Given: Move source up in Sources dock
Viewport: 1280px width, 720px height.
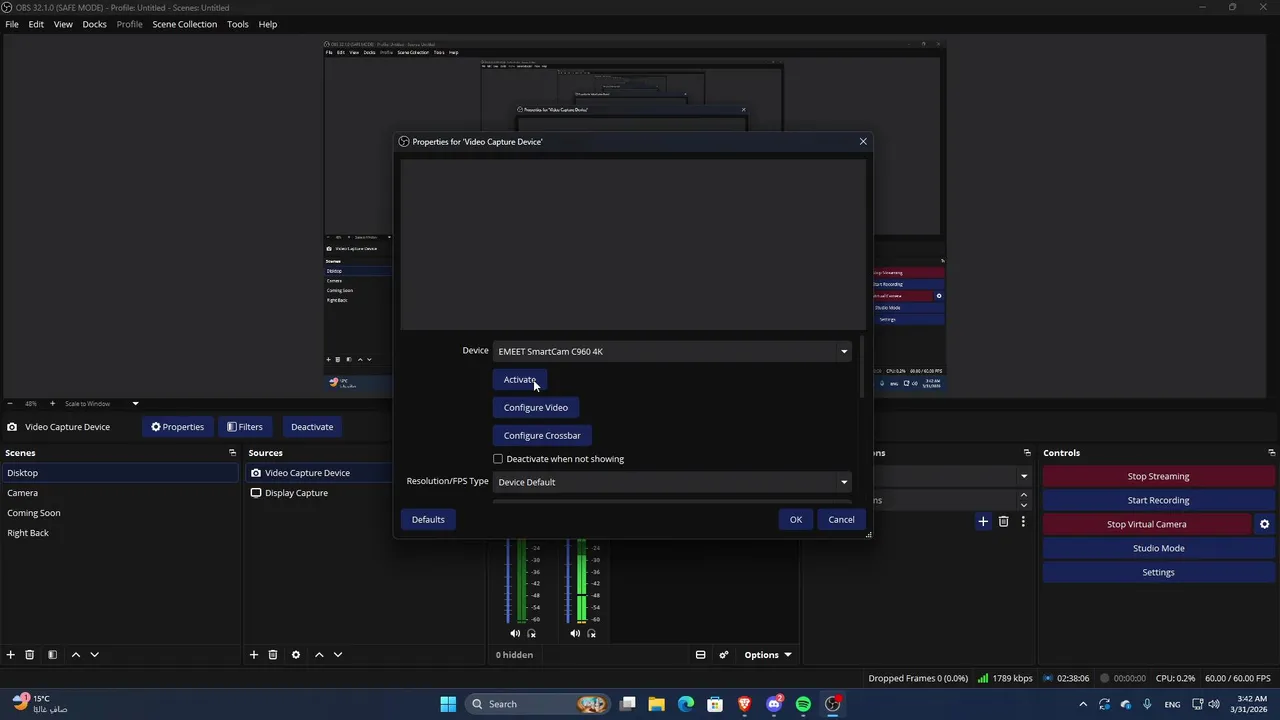Looking at the screenshot, I should (x=319, y=655).
